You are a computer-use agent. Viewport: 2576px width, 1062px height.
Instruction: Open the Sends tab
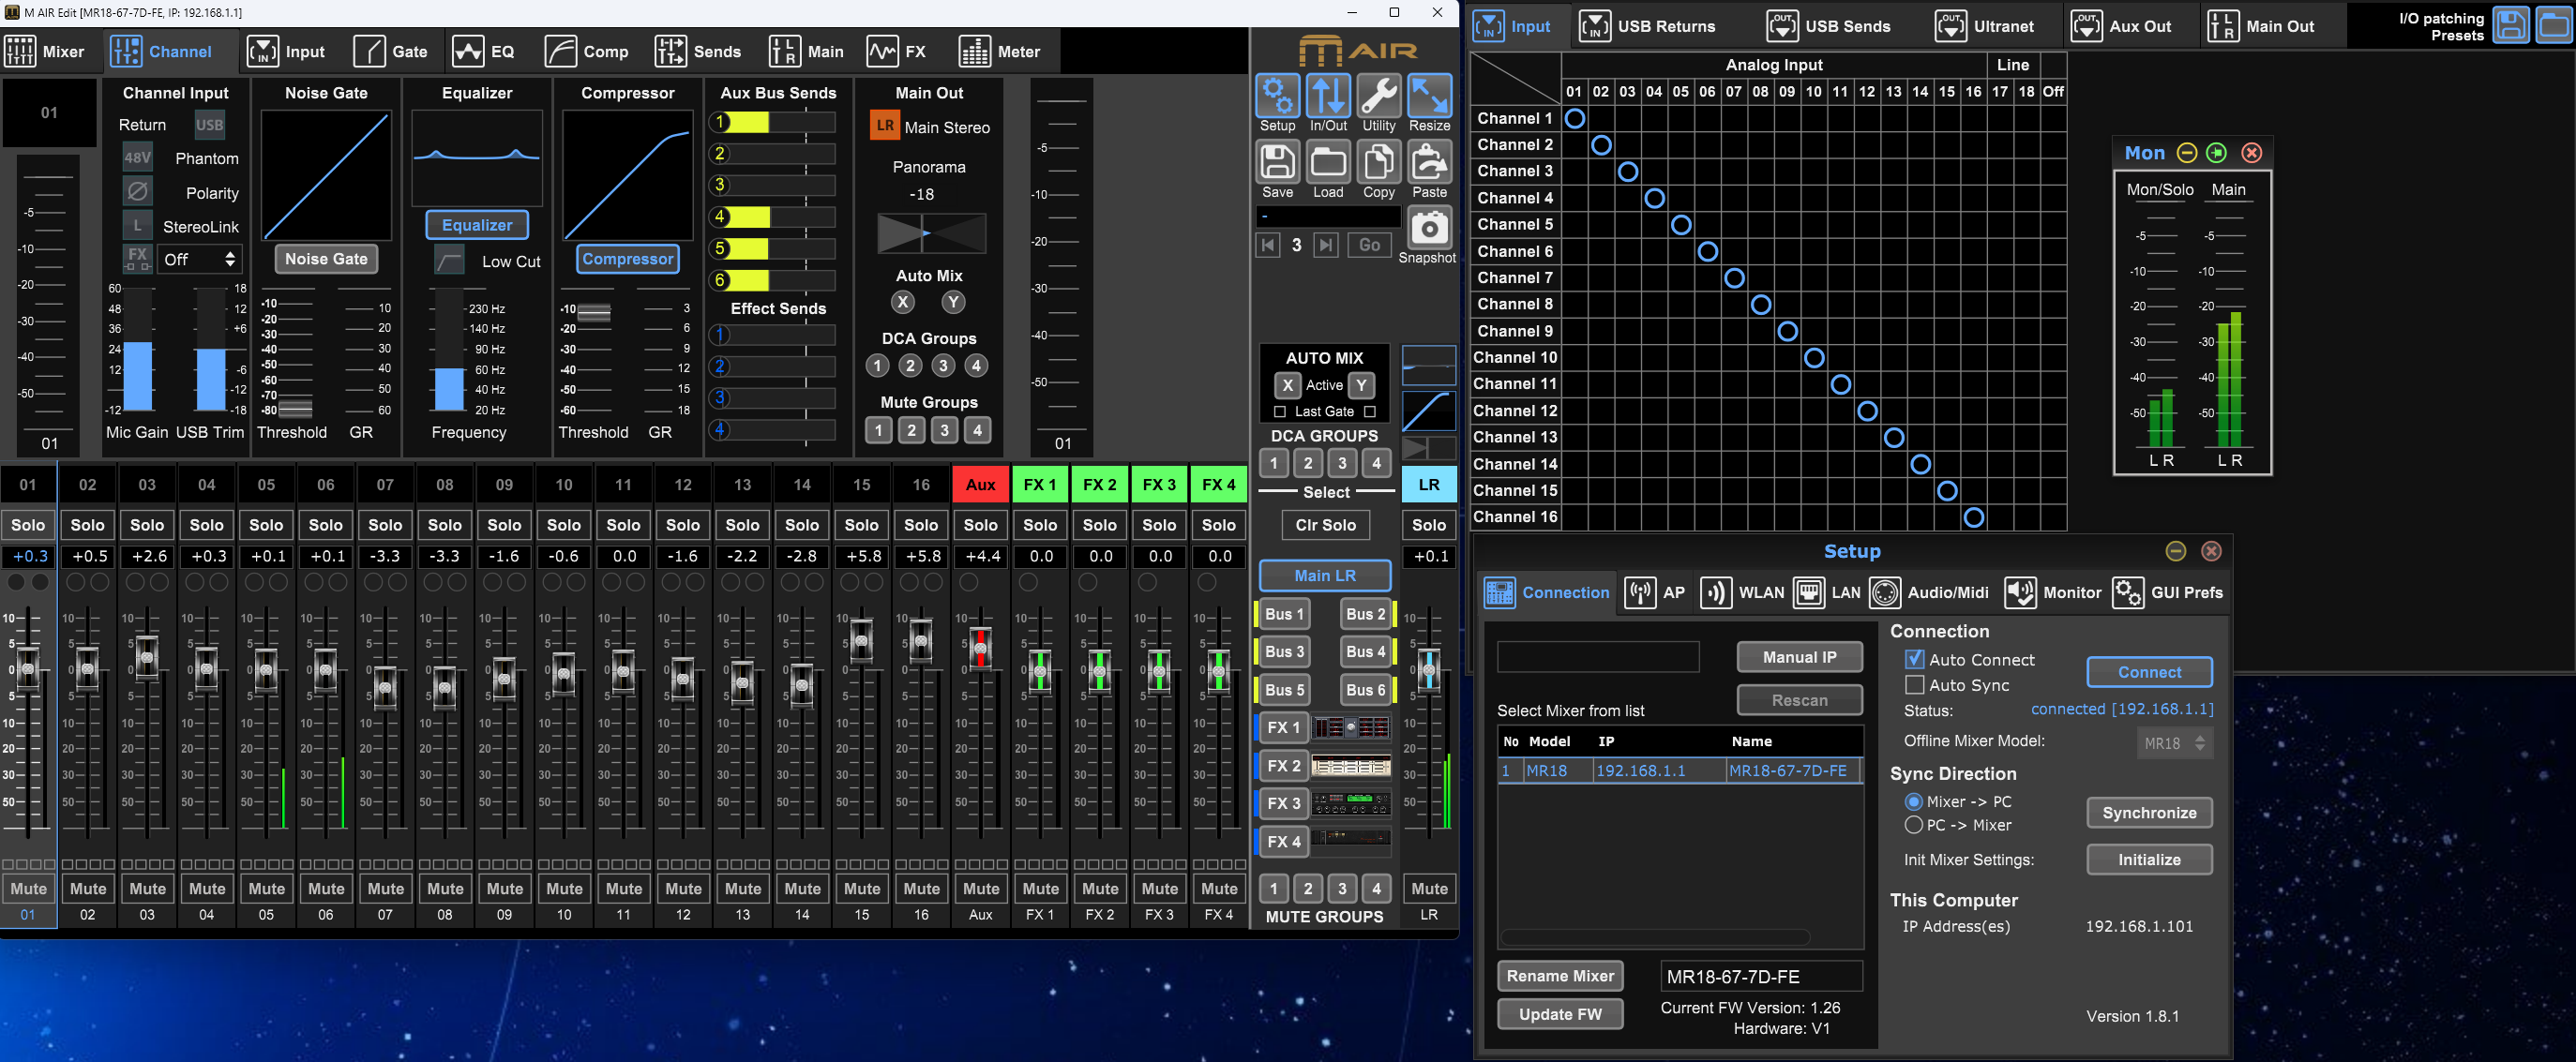click(x=697, y=51)
